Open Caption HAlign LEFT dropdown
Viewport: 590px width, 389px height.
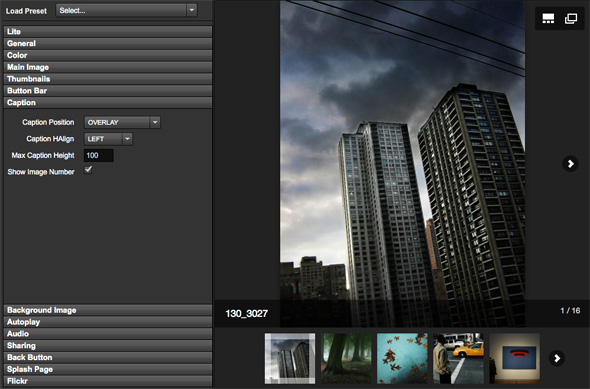tap(108, 139)
